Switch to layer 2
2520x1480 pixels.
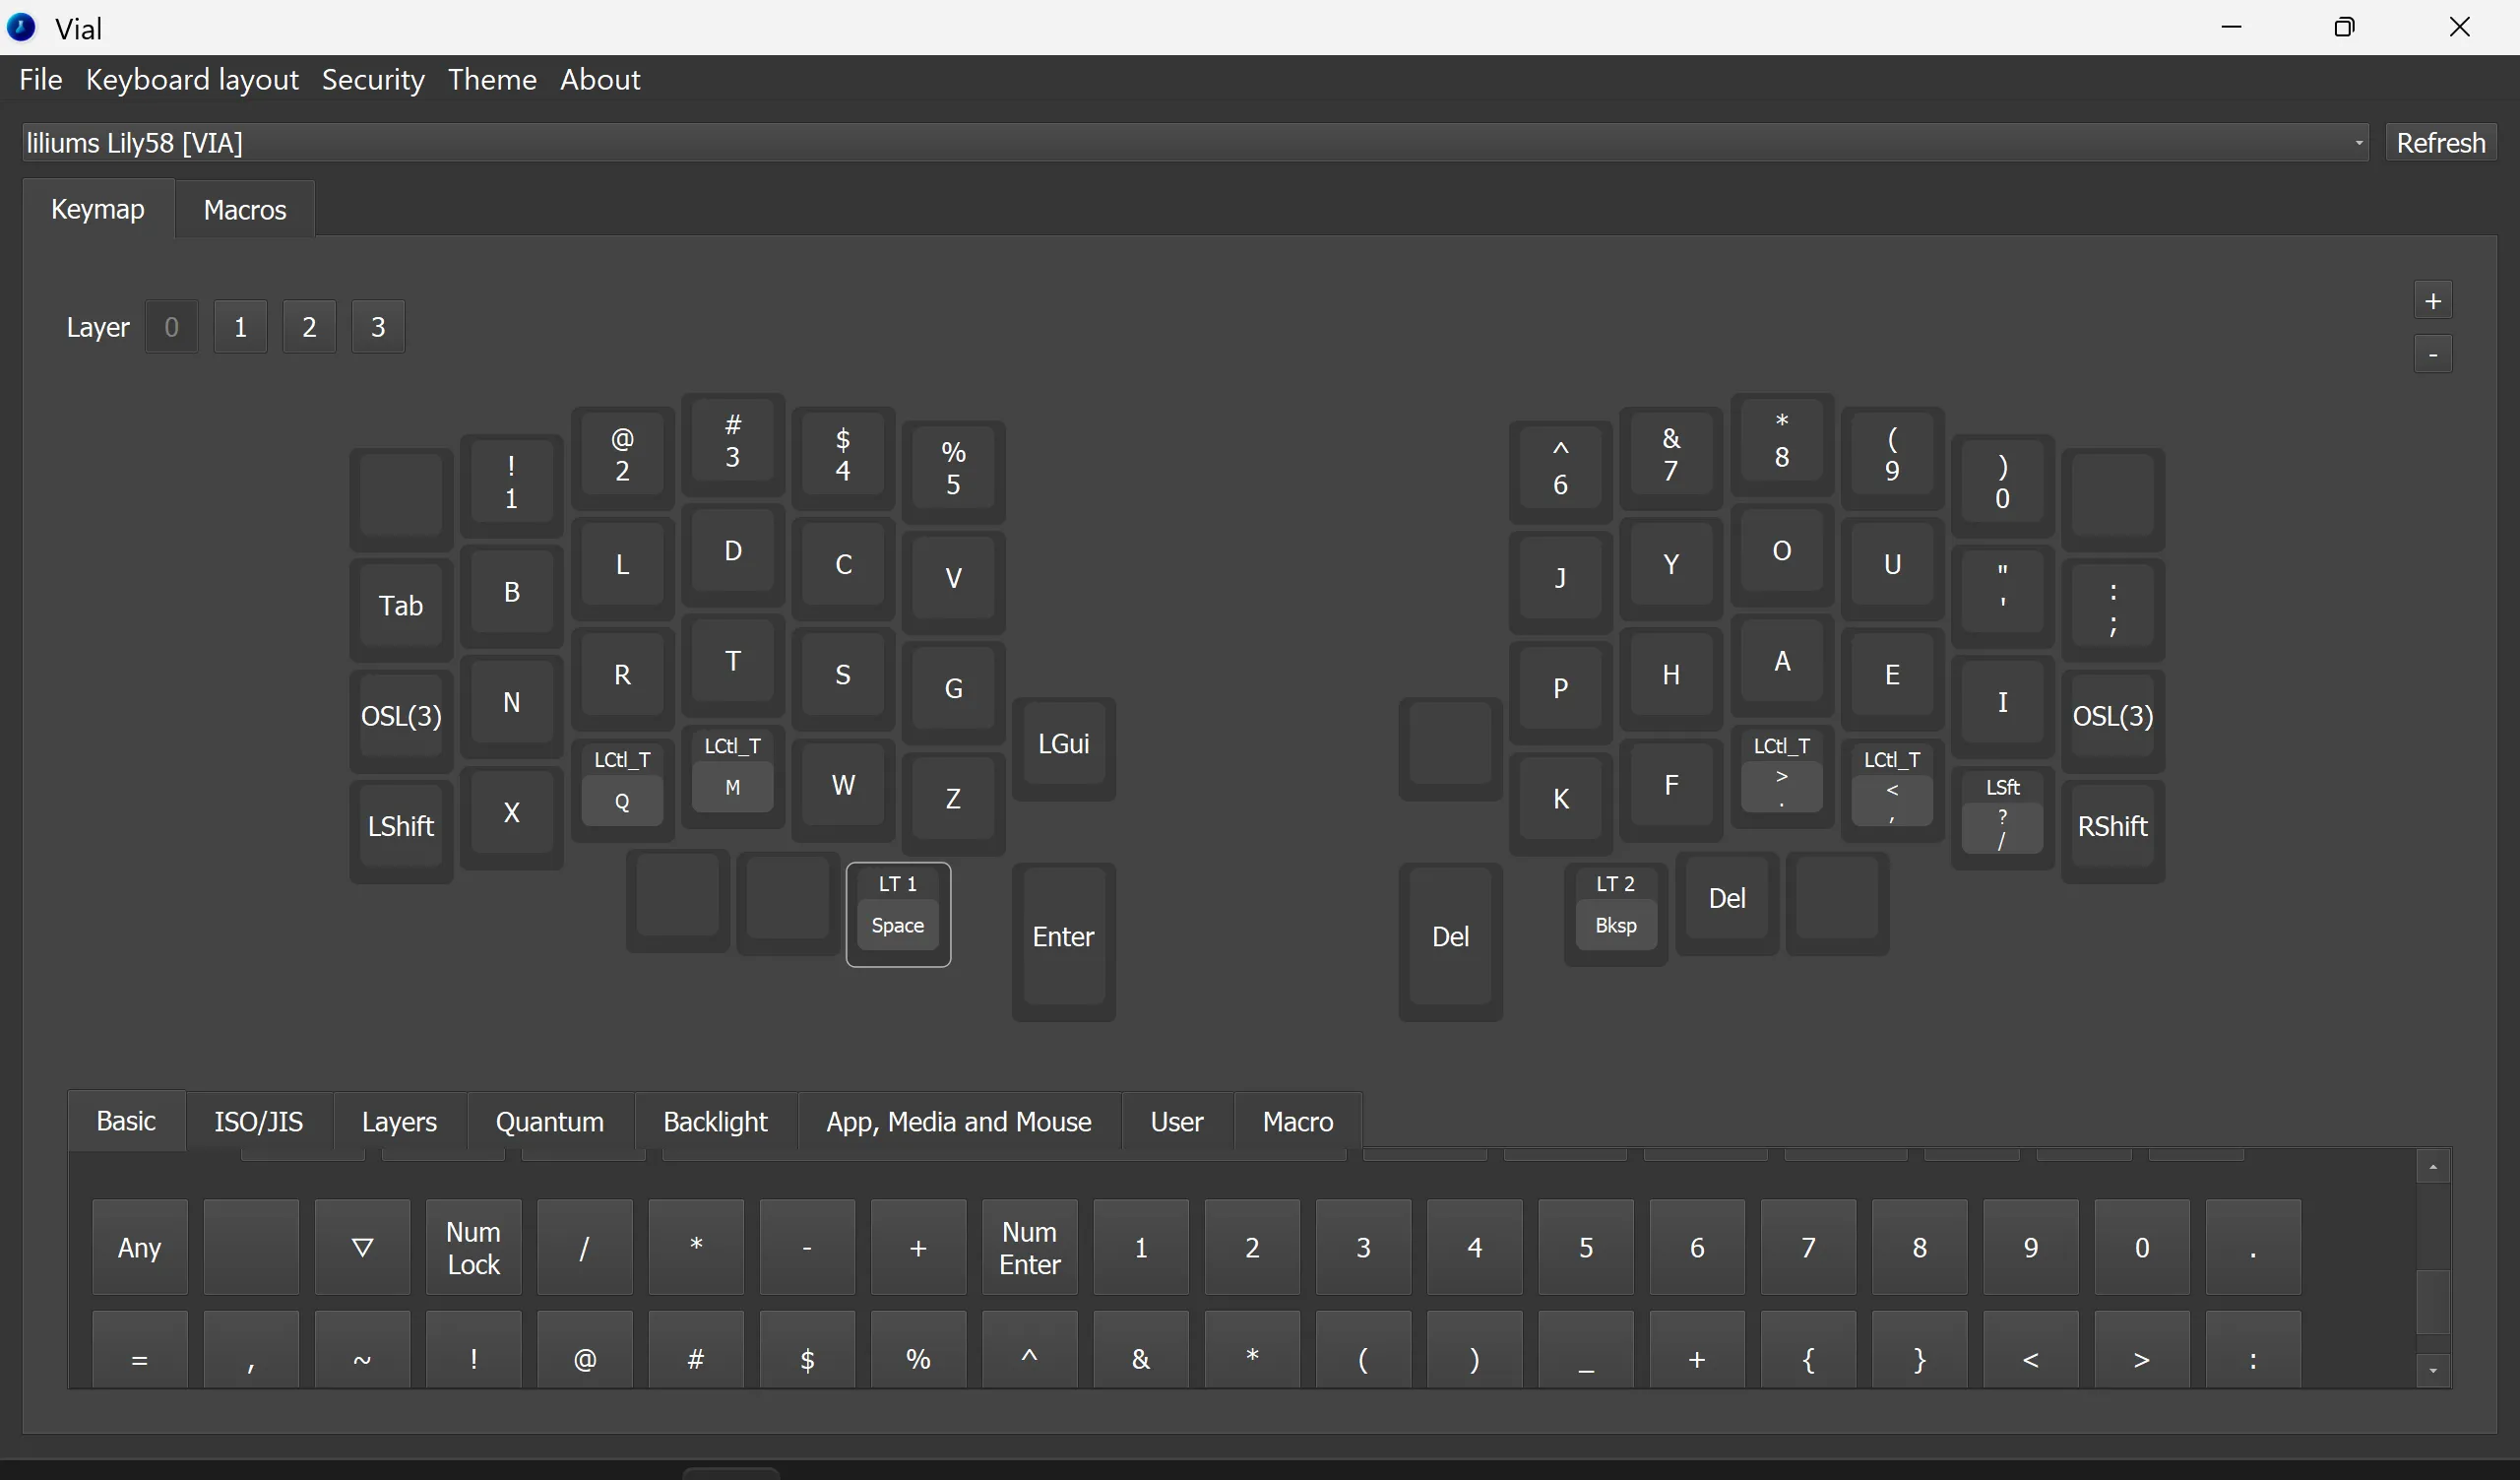click(309, 327)
